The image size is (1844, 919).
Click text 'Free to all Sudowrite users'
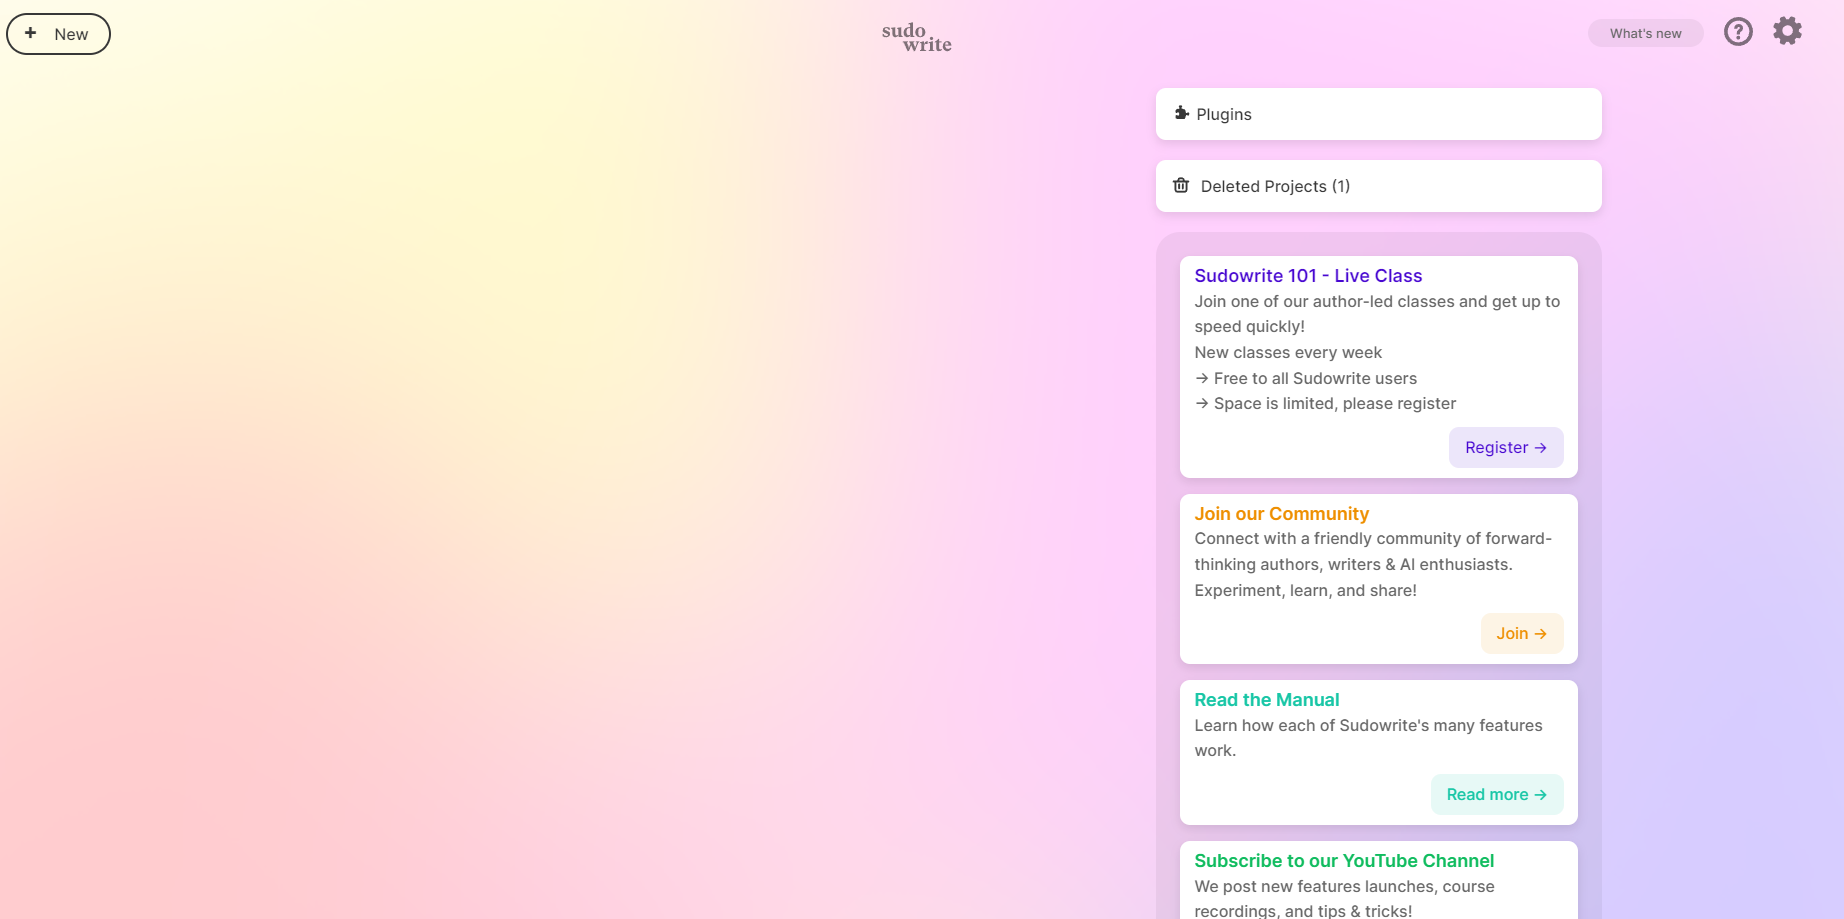tap(1315, 378)
